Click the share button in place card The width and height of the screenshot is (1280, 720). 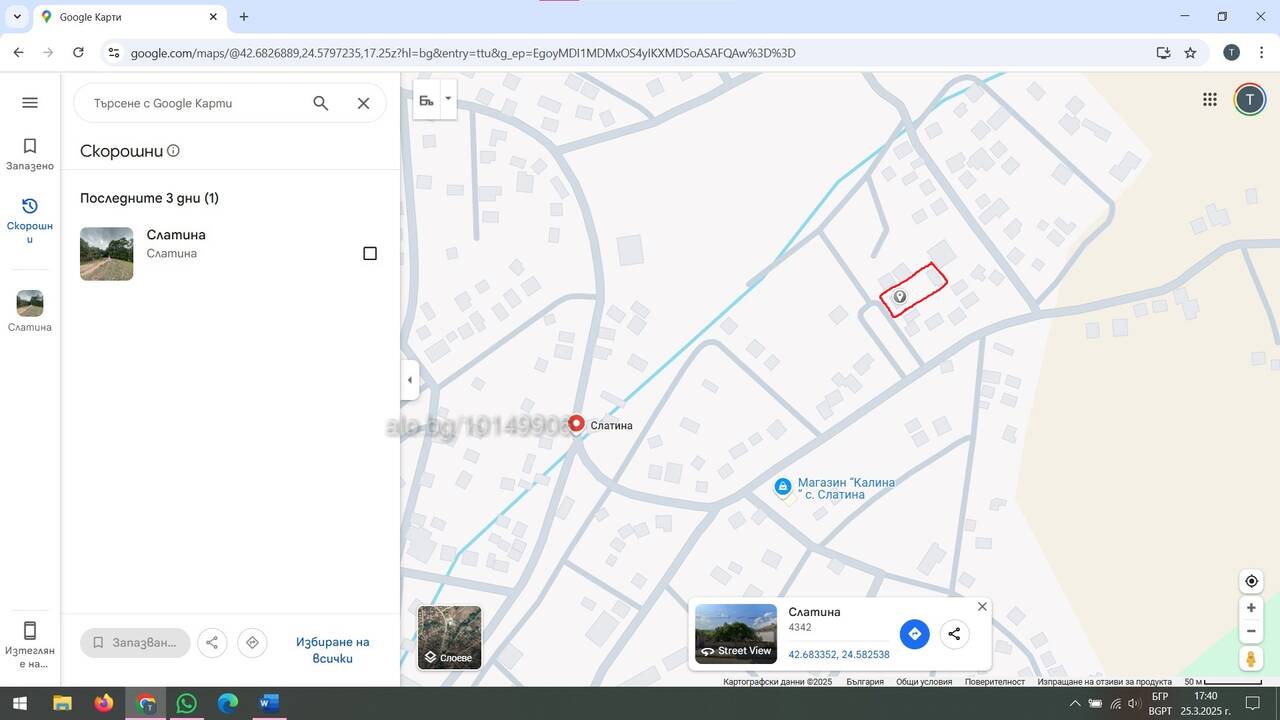pos(954,634)
